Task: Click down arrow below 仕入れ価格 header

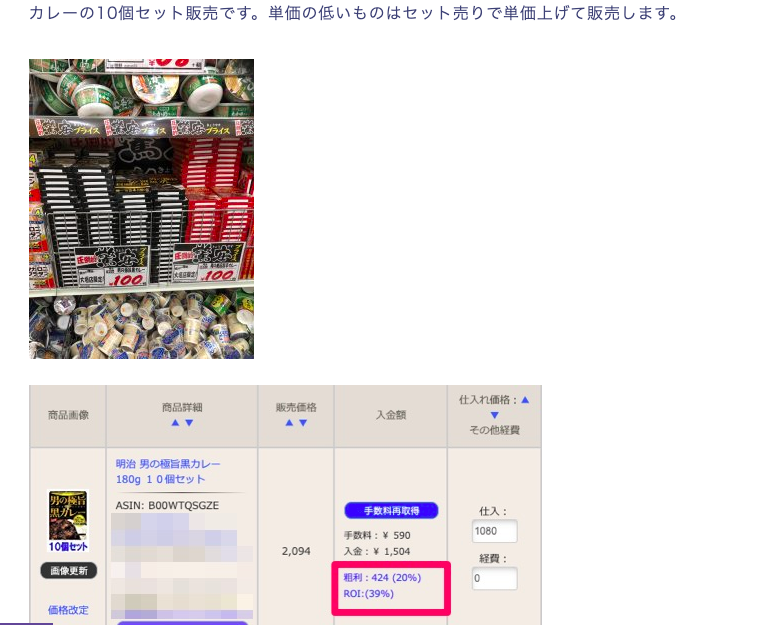Action: [x=493, y=415]
